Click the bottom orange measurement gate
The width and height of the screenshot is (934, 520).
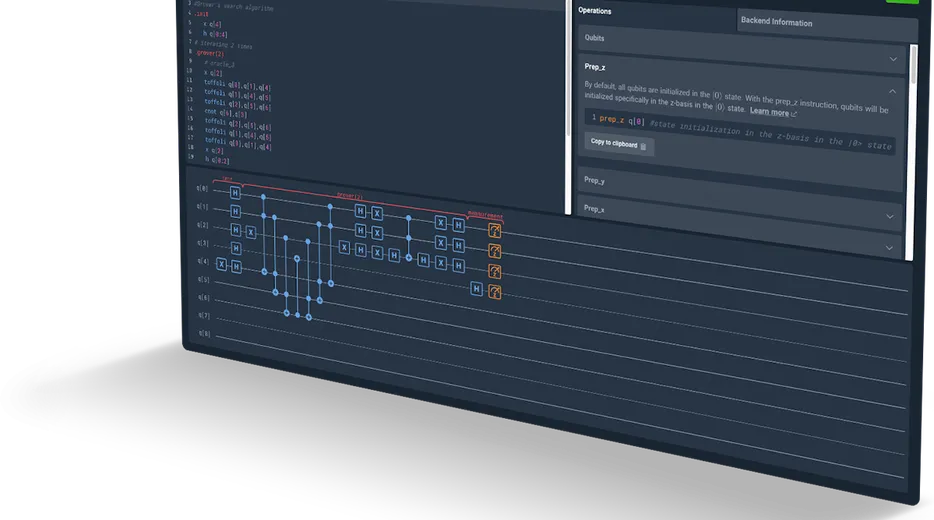pos(494,292)
